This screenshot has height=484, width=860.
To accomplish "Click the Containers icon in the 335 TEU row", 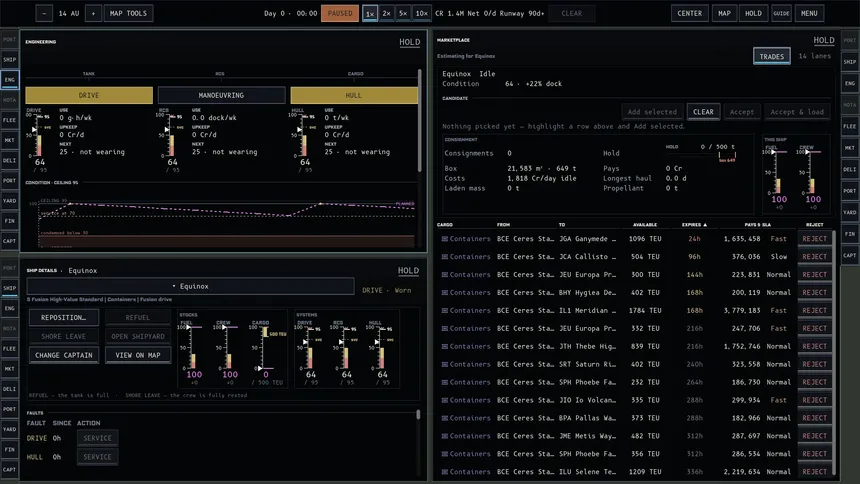I will pyautogui.click(x=445, y=400).
